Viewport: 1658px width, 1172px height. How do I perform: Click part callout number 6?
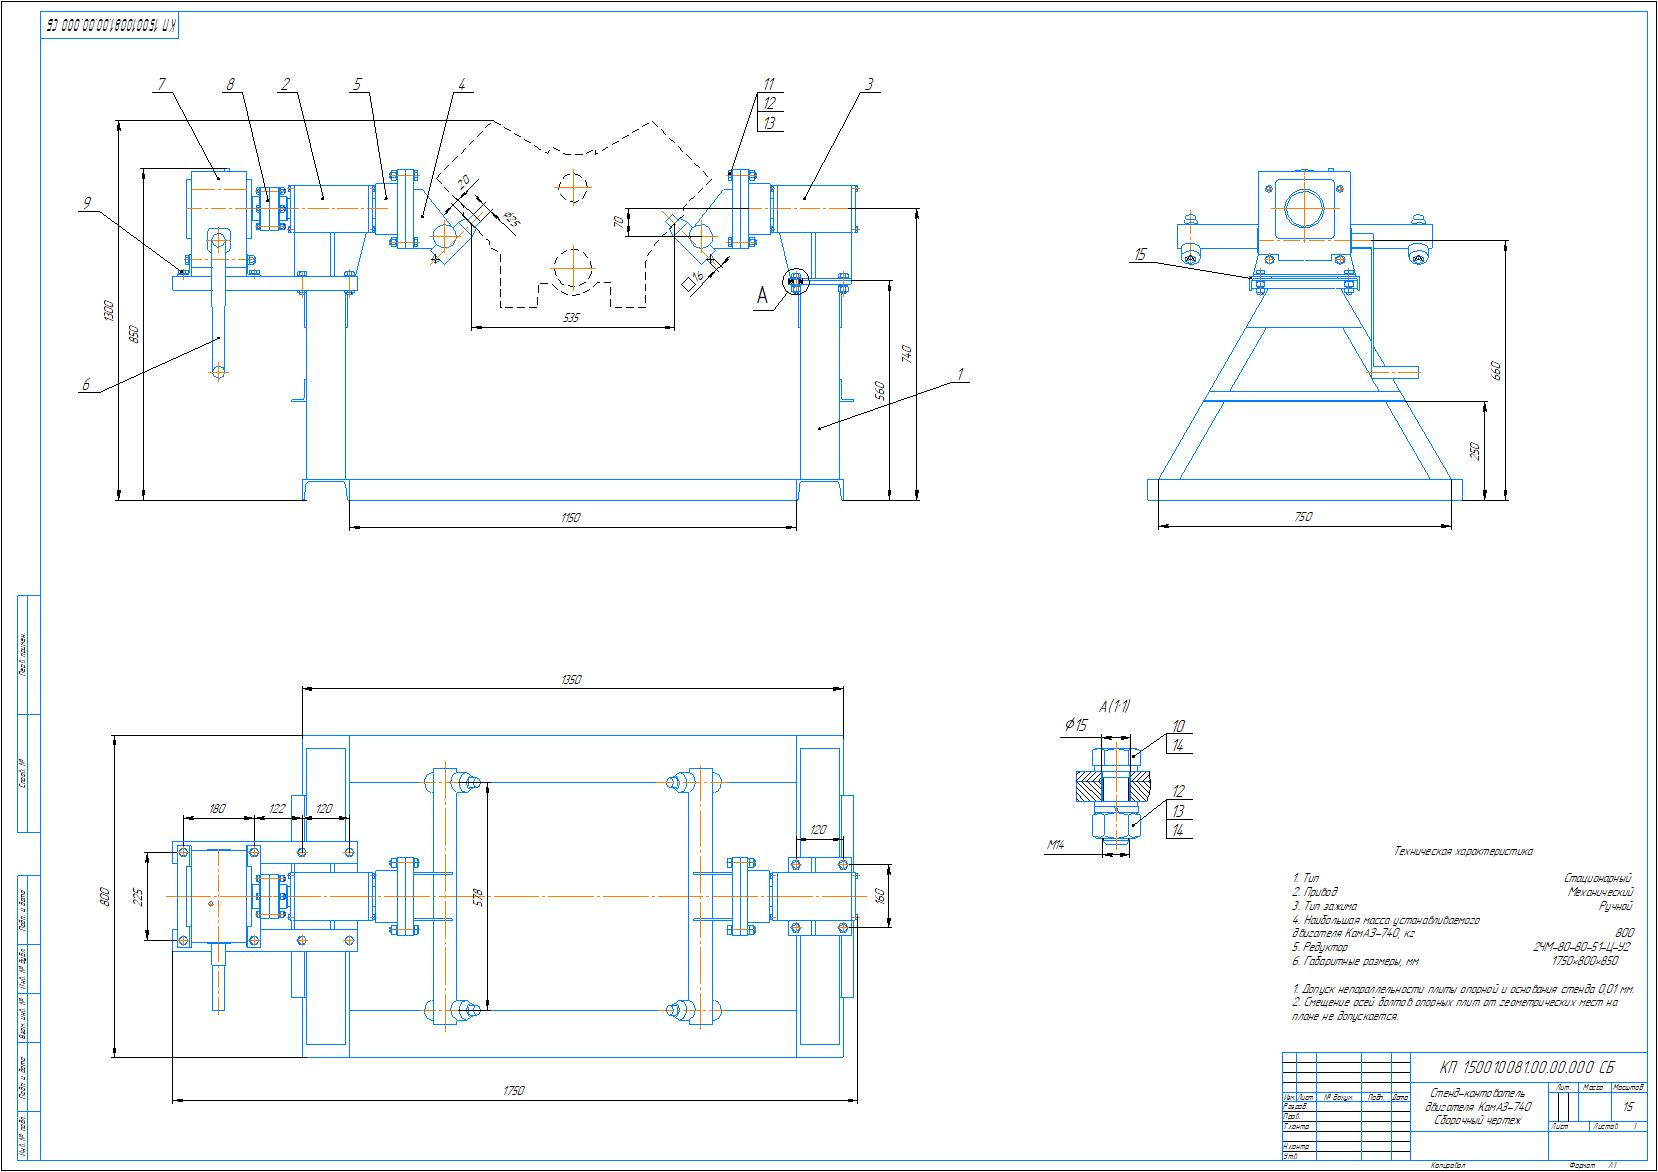86,384
